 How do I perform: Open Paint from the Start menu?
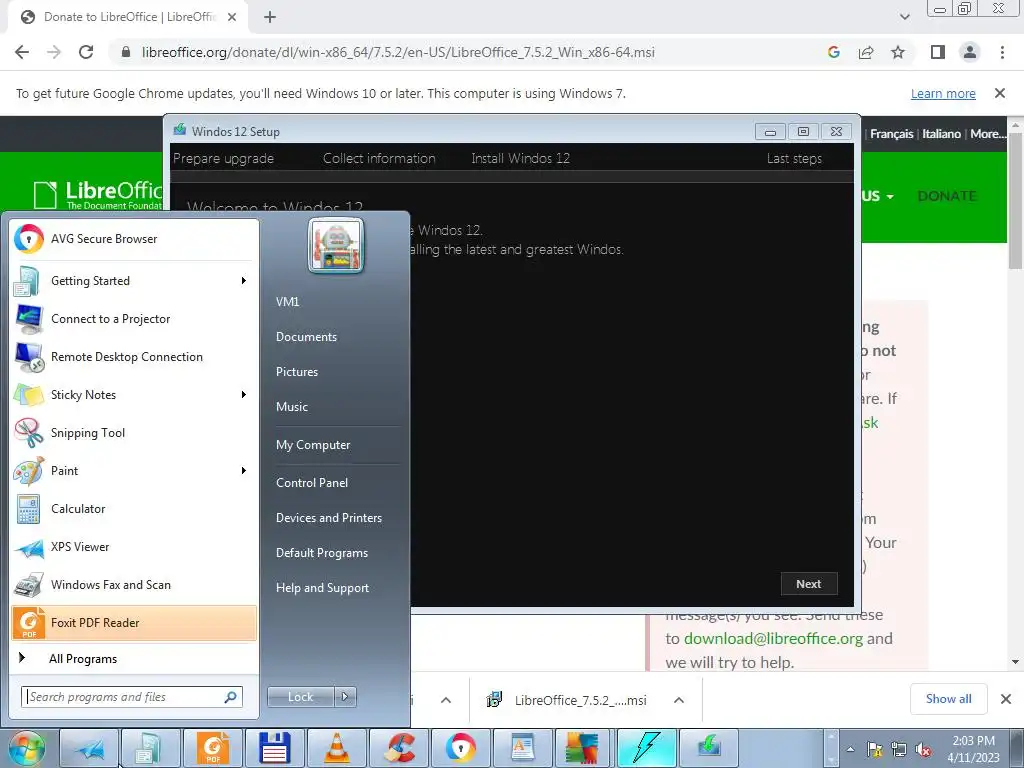point(135,470)
